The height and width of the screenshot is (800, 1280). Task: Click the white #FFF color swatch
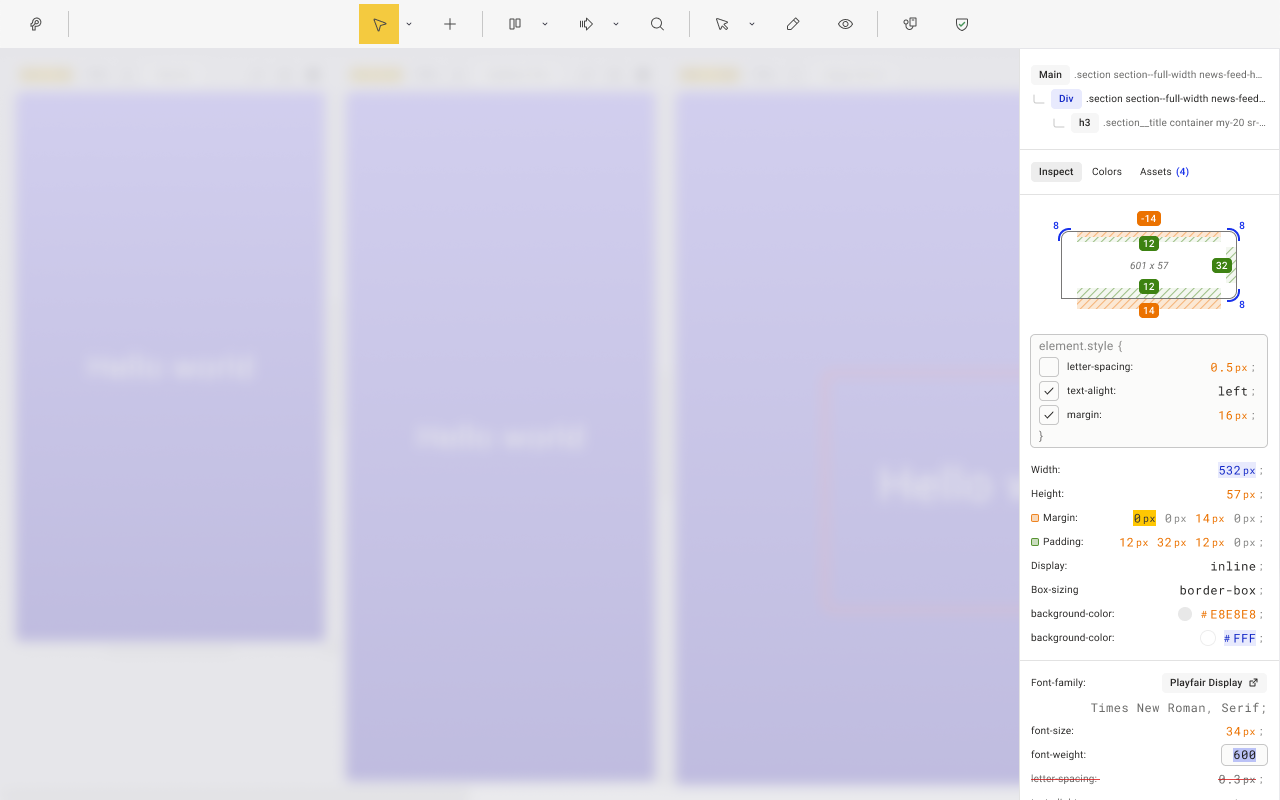[1208, 638]
